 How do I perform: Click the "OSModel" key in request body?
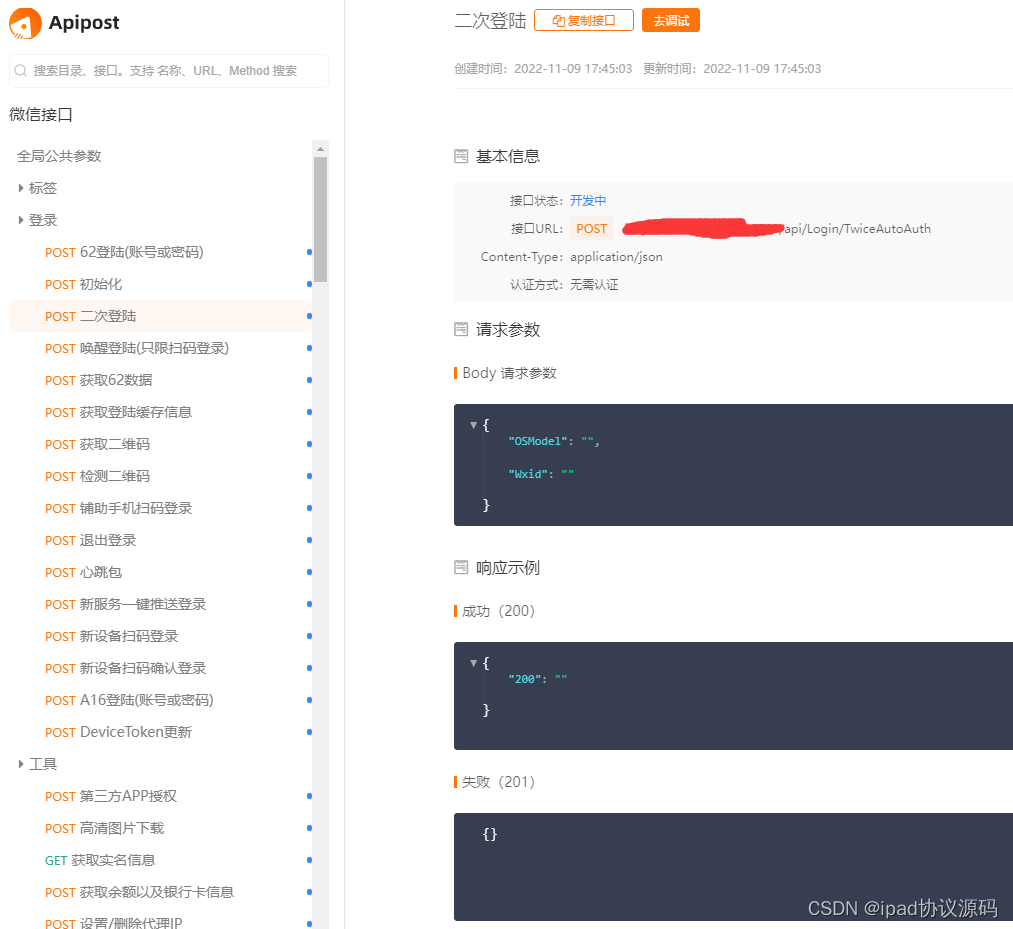pyautogui.click(x=538, y=441)
